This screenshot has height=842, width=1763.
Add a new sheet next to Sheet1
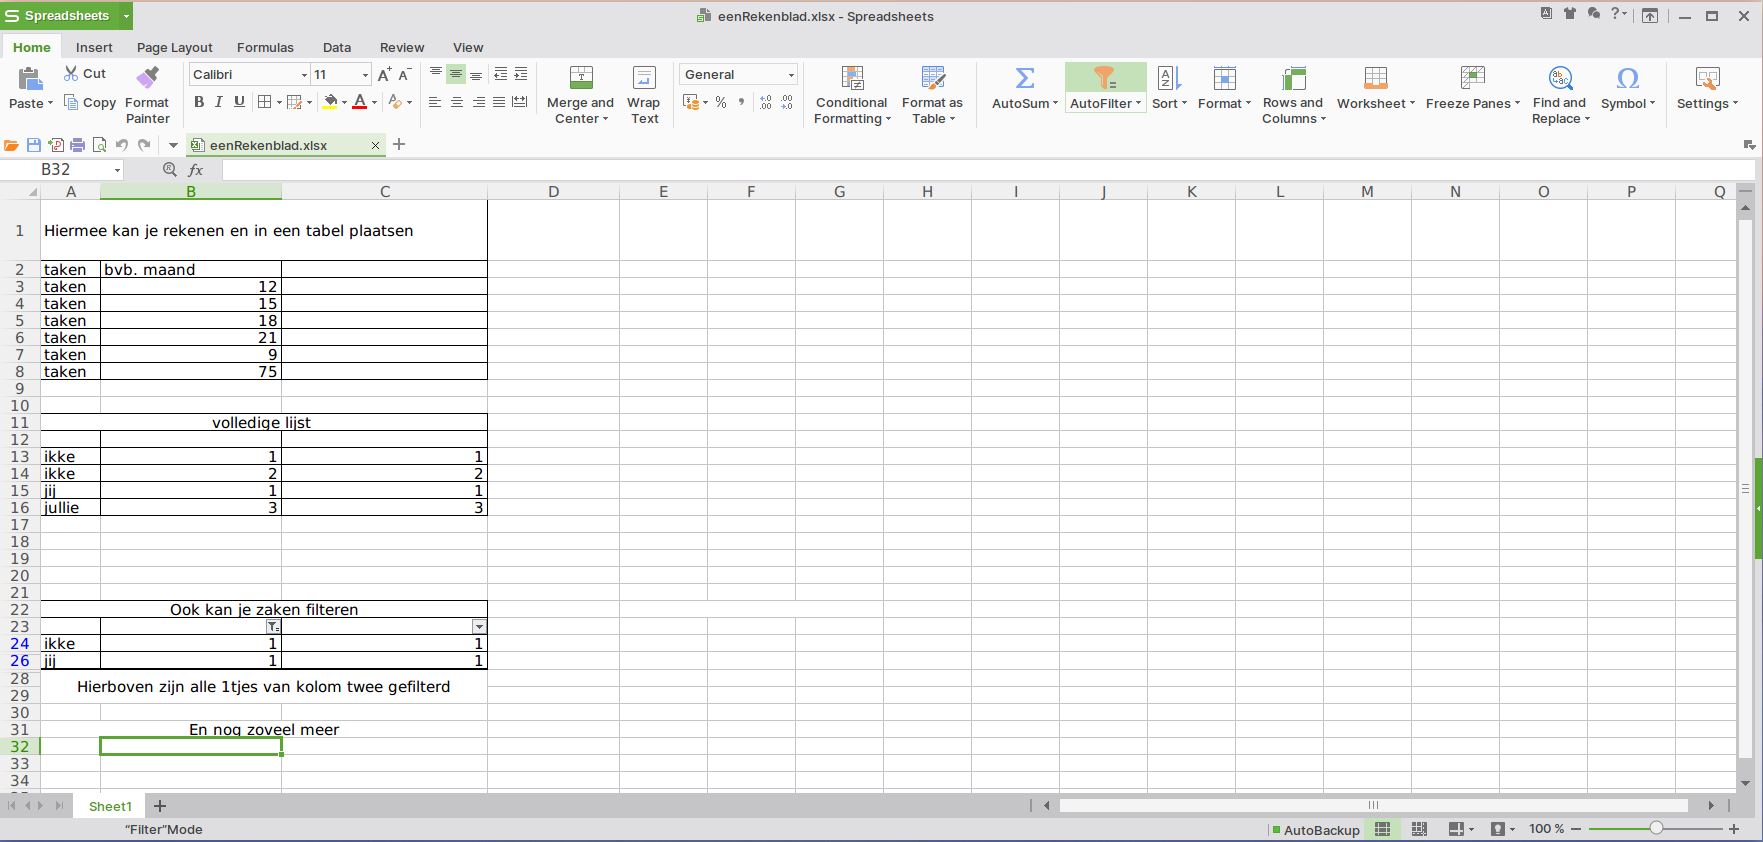pos(159,806)
